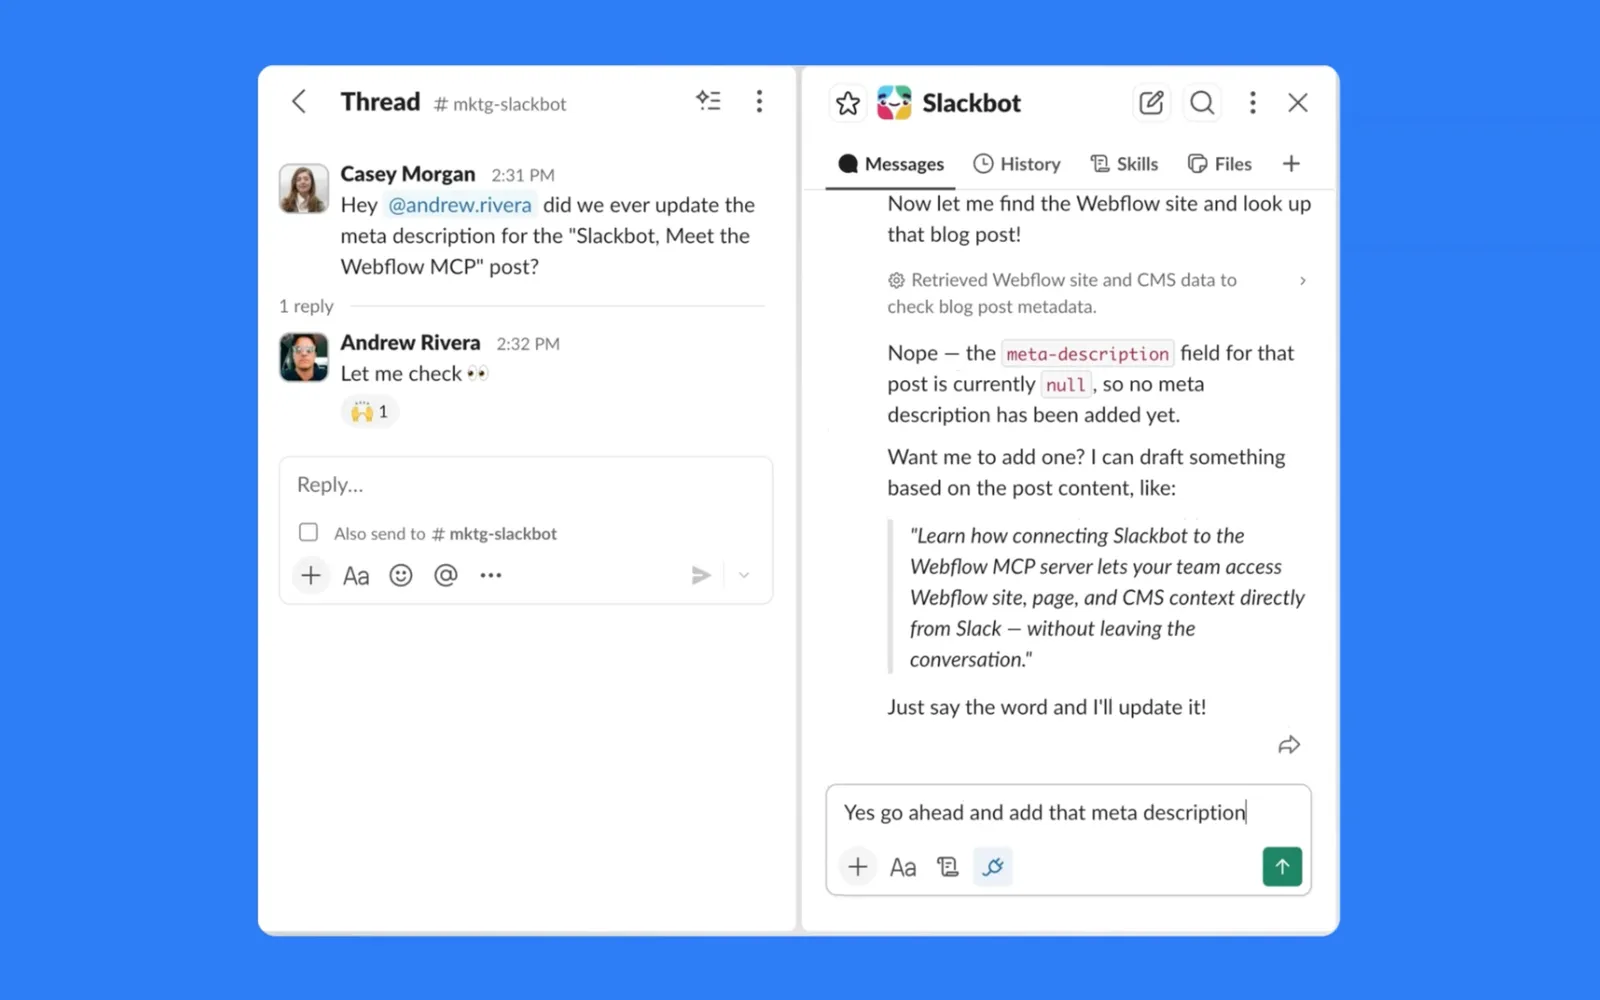
Task: Switch to the History tab
Action: [1017, 164]
